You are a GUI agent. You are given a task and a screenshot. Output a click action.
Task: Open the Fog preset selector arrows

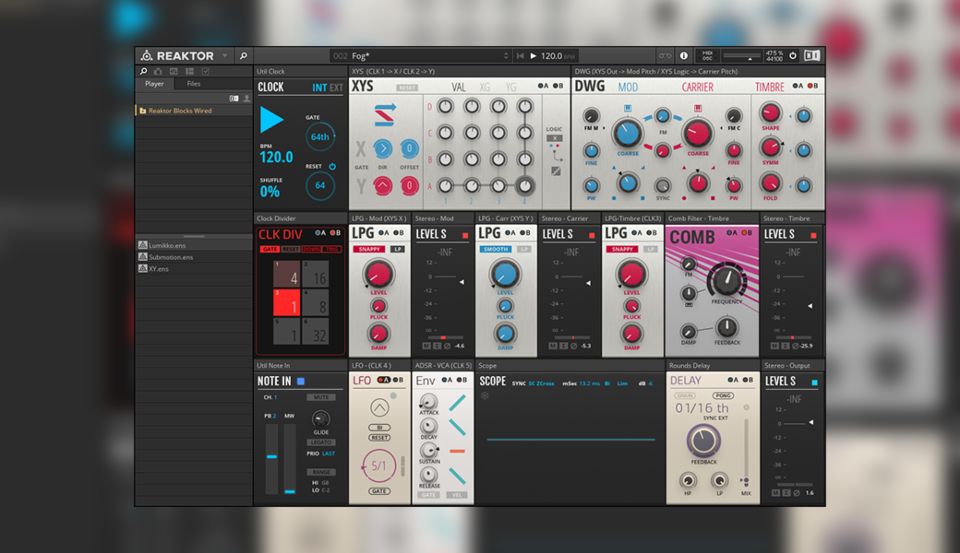[506, 56]
